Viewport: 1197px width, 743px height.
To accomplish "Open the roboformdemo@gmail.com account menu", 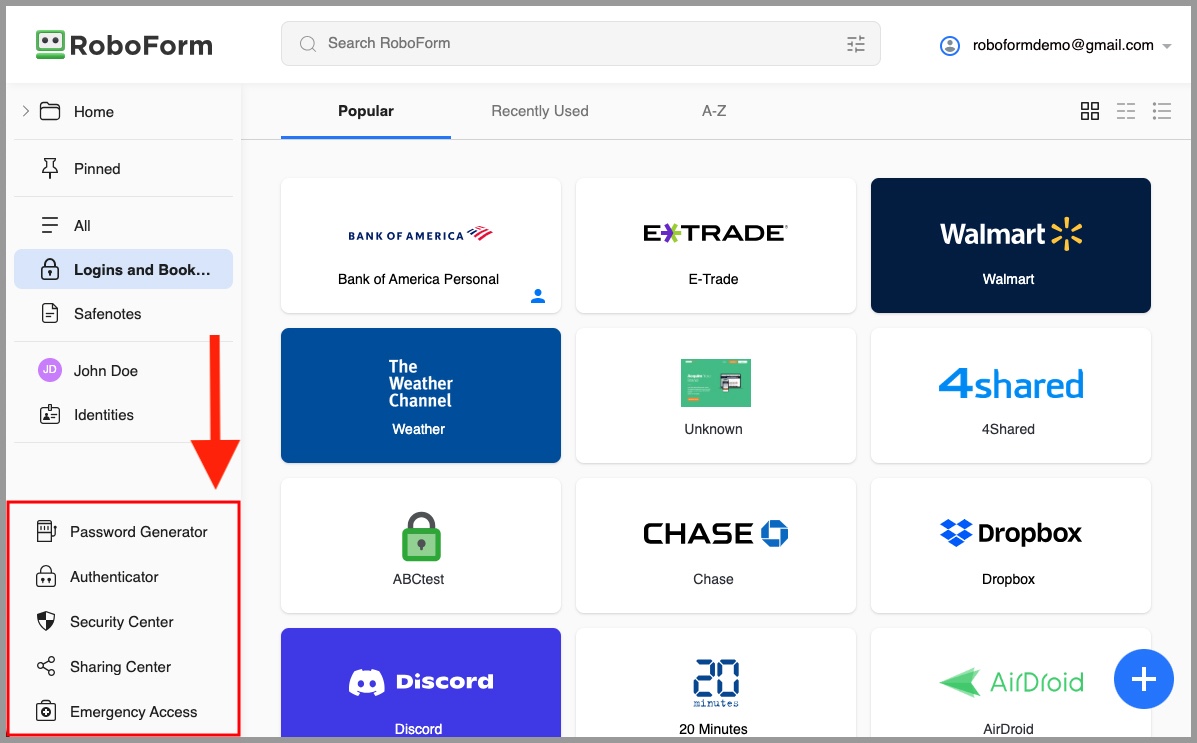I will pos(1055,44).
